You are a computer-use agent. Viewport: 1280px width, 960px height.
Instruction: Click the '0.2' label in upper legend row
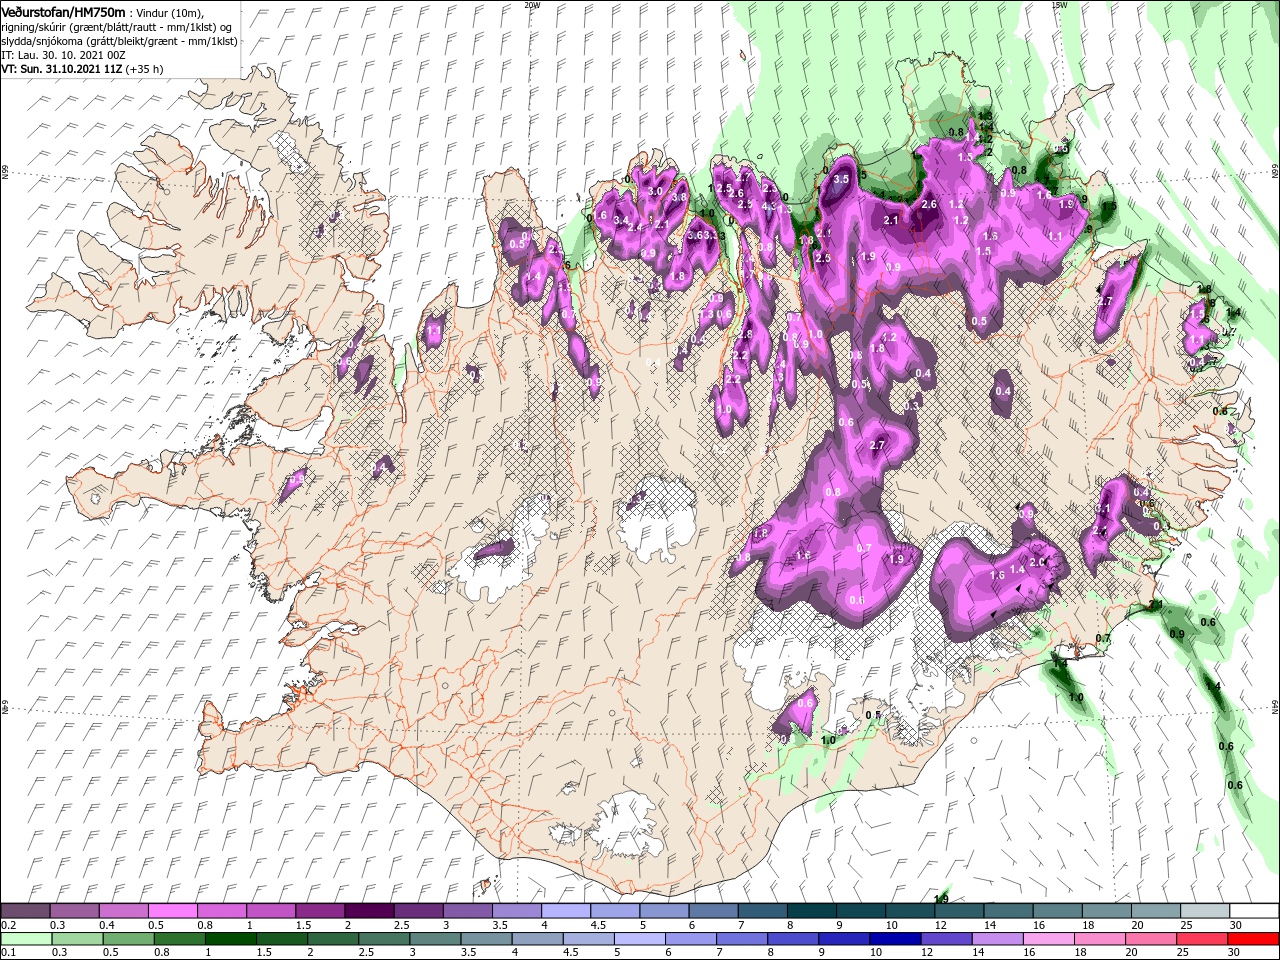coord(9,925)
